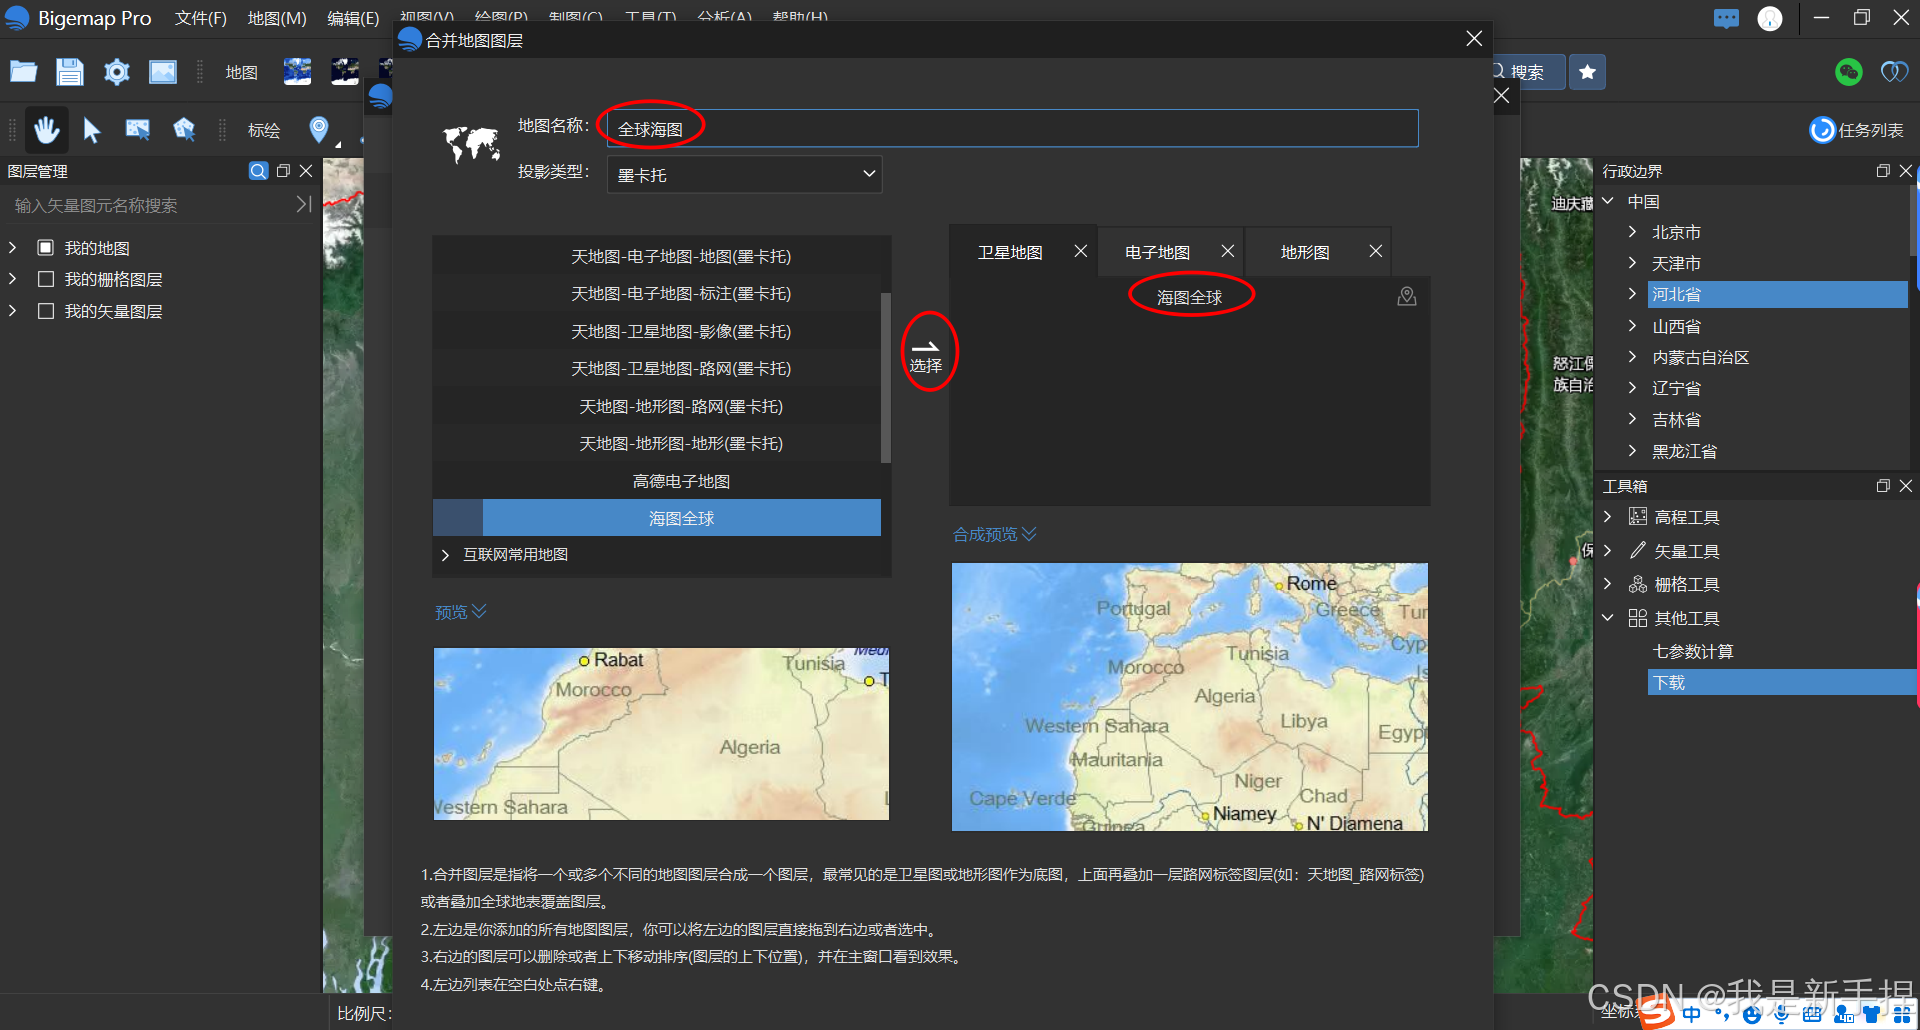Select 河北省 in boundary tree

[x=1777, y=294]
